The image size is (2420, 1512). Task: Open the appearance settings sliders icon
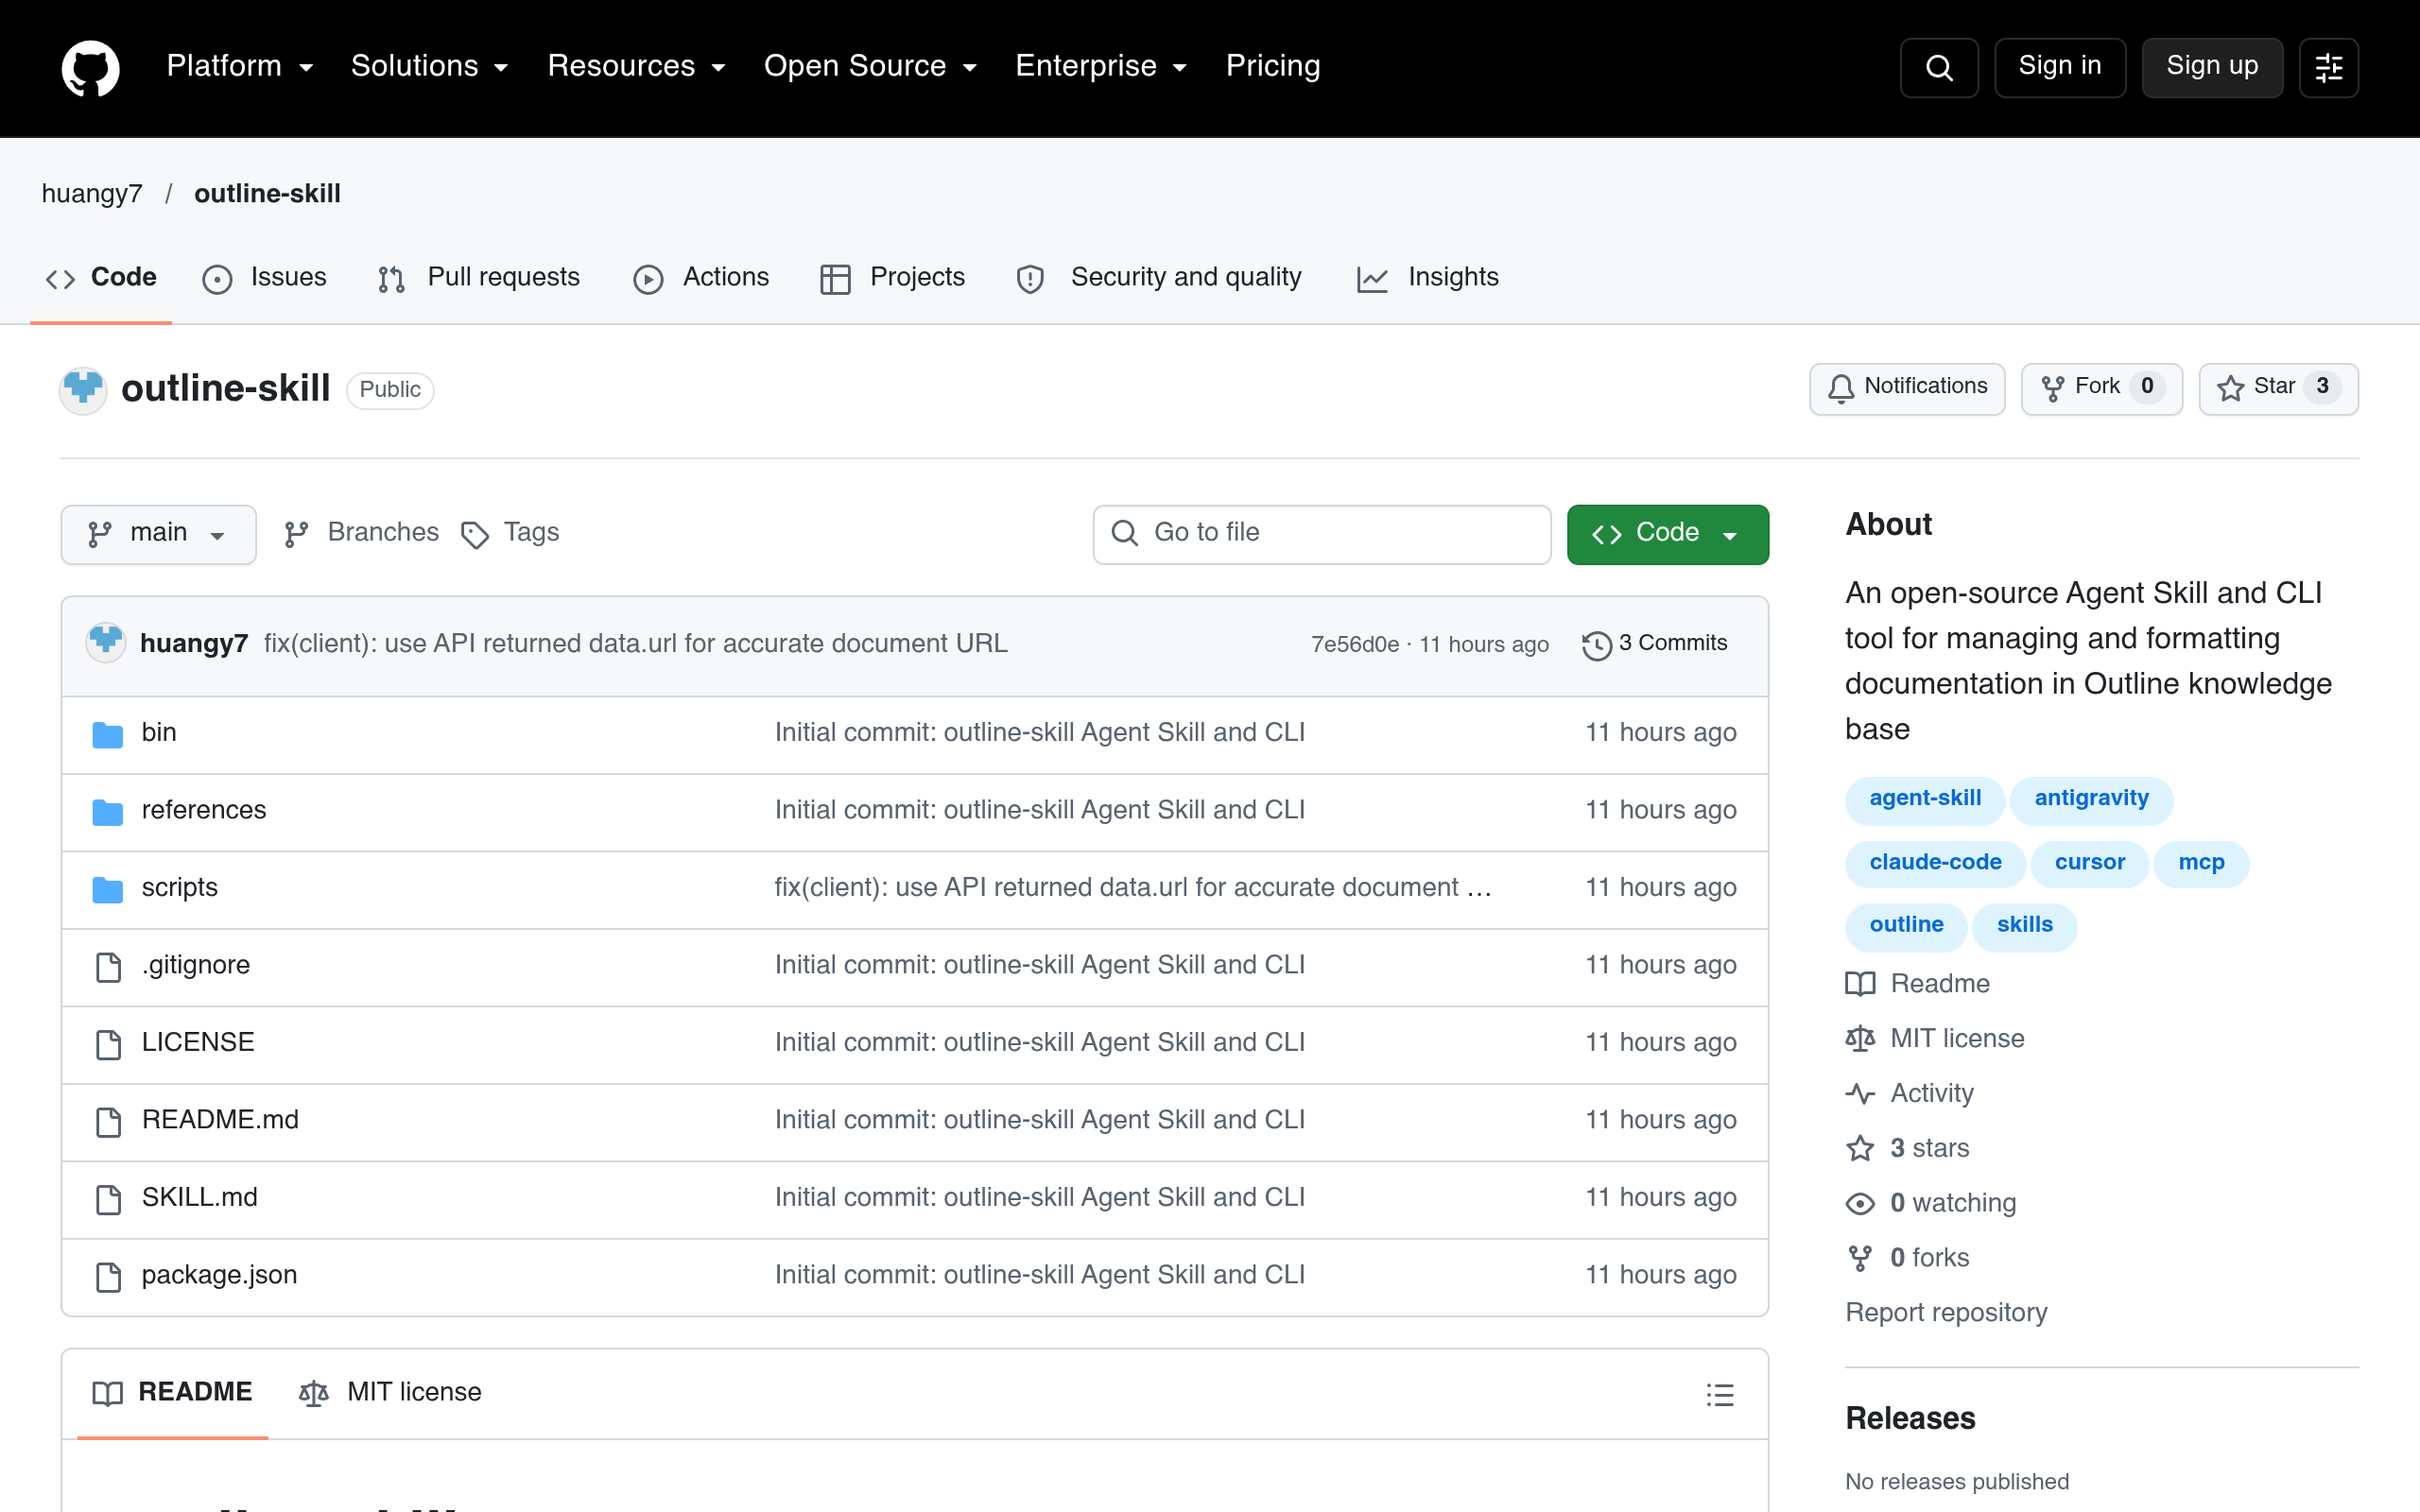[2329, 67]
